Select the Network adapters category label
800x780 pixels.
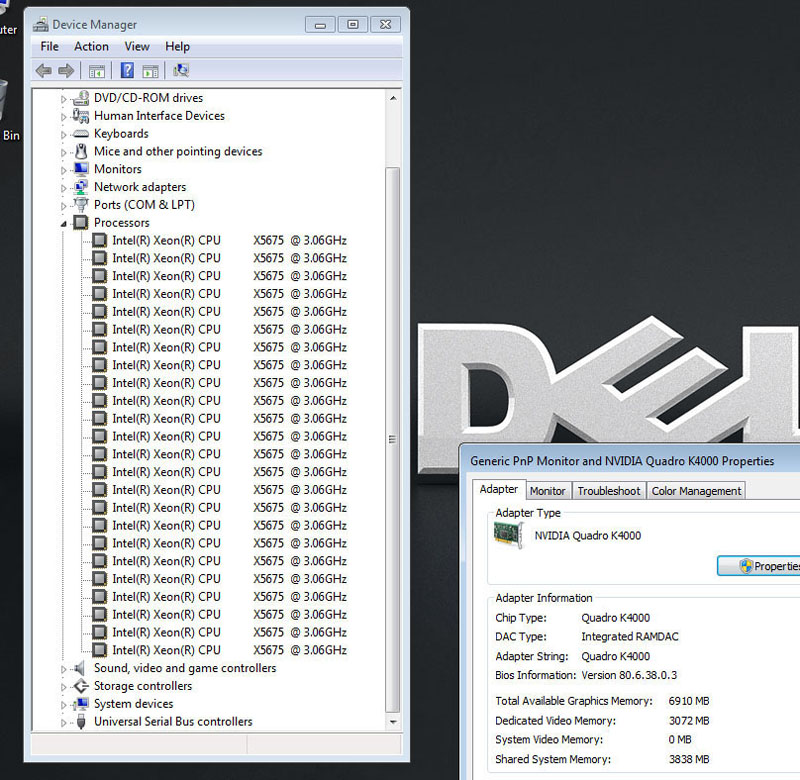click(140, 187)
